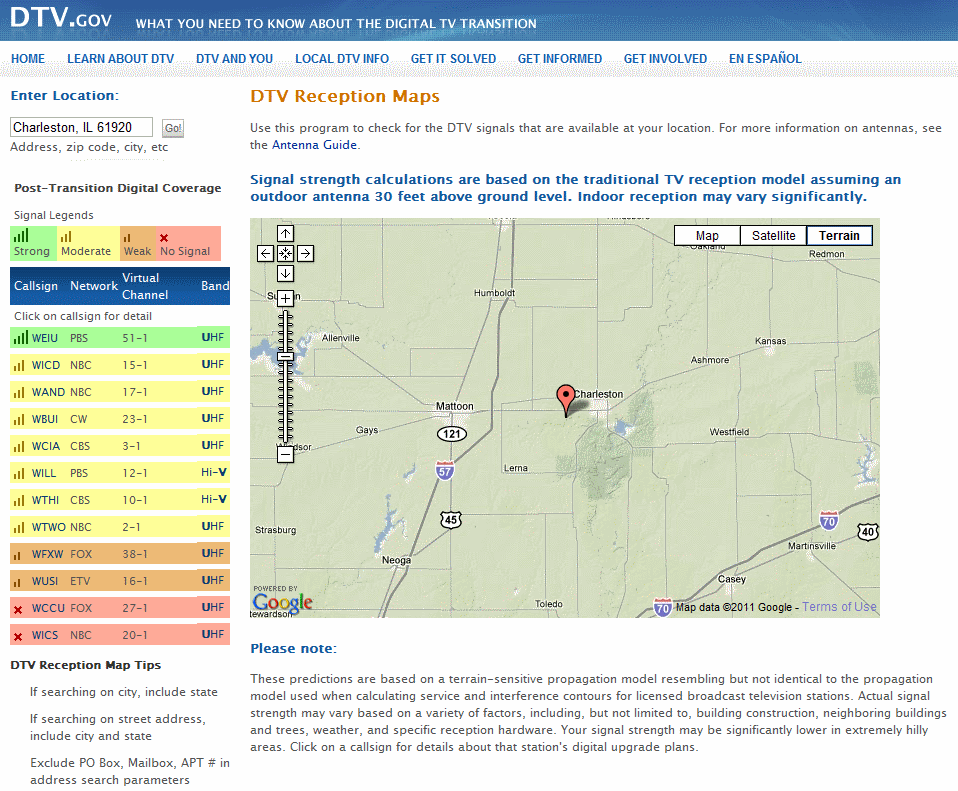The height and width of the screenshot is (791, 958).
Task: Pan the map left with arrow button
Action: tap(265, 253)
